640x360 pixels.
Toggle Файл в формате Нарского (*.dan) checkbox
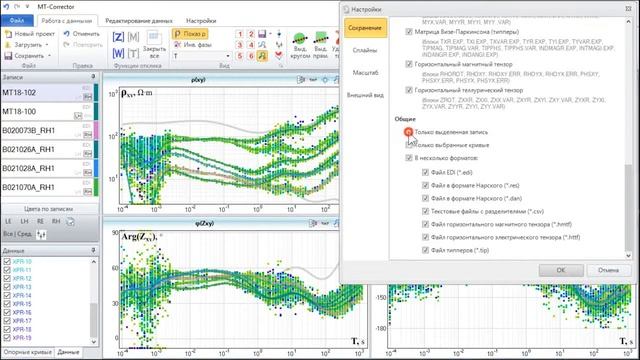point(425,198)
